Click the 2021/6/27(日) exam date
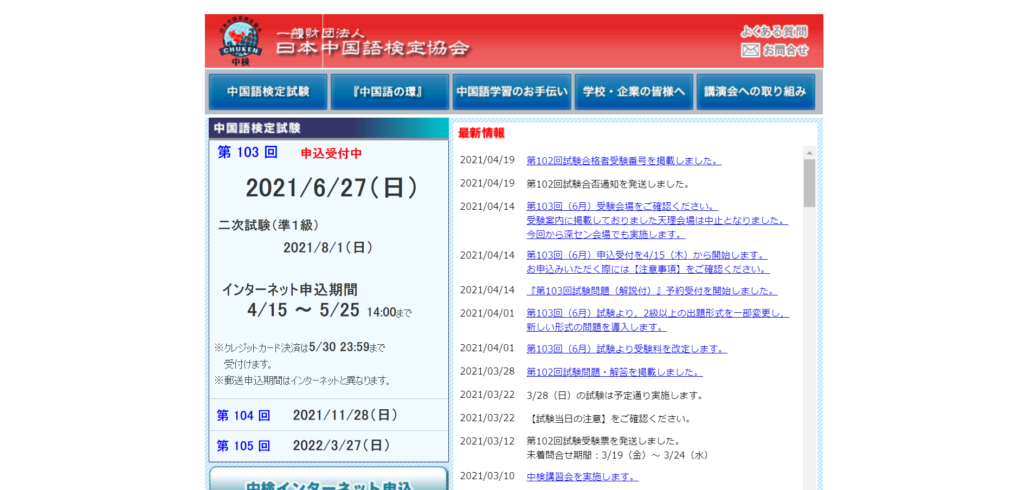1024x490 pixels. pos(331,188)
